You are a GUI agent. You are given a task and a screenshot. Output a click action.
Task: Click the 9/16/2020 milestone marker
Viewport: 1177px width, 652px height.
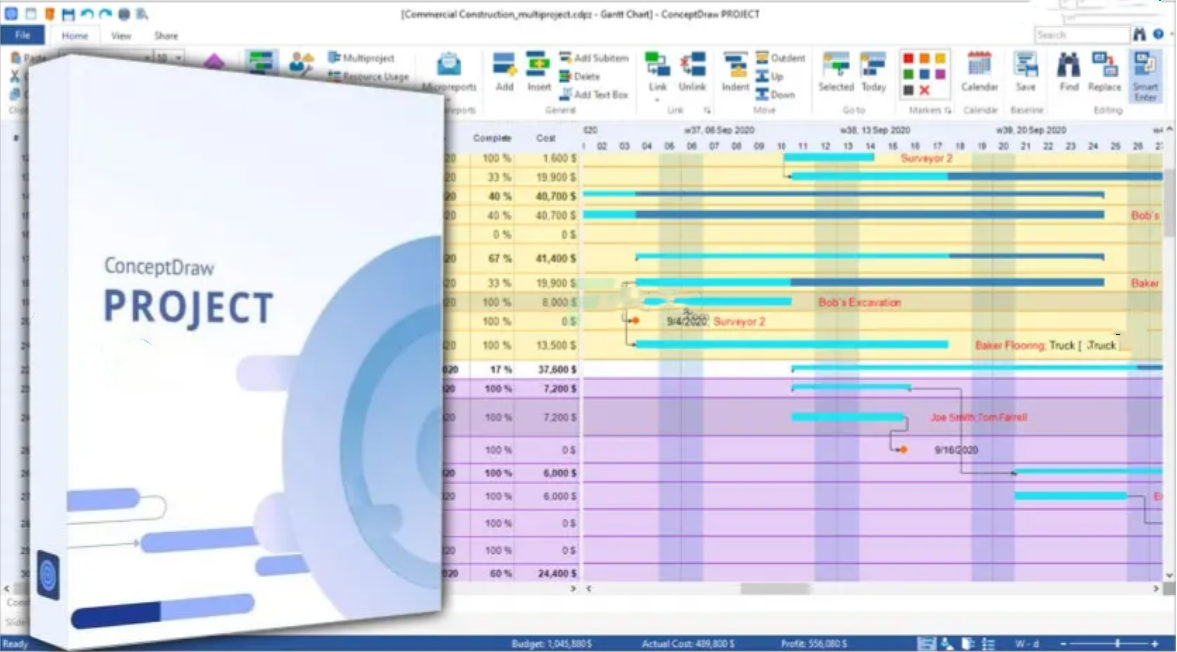(903, 450)
